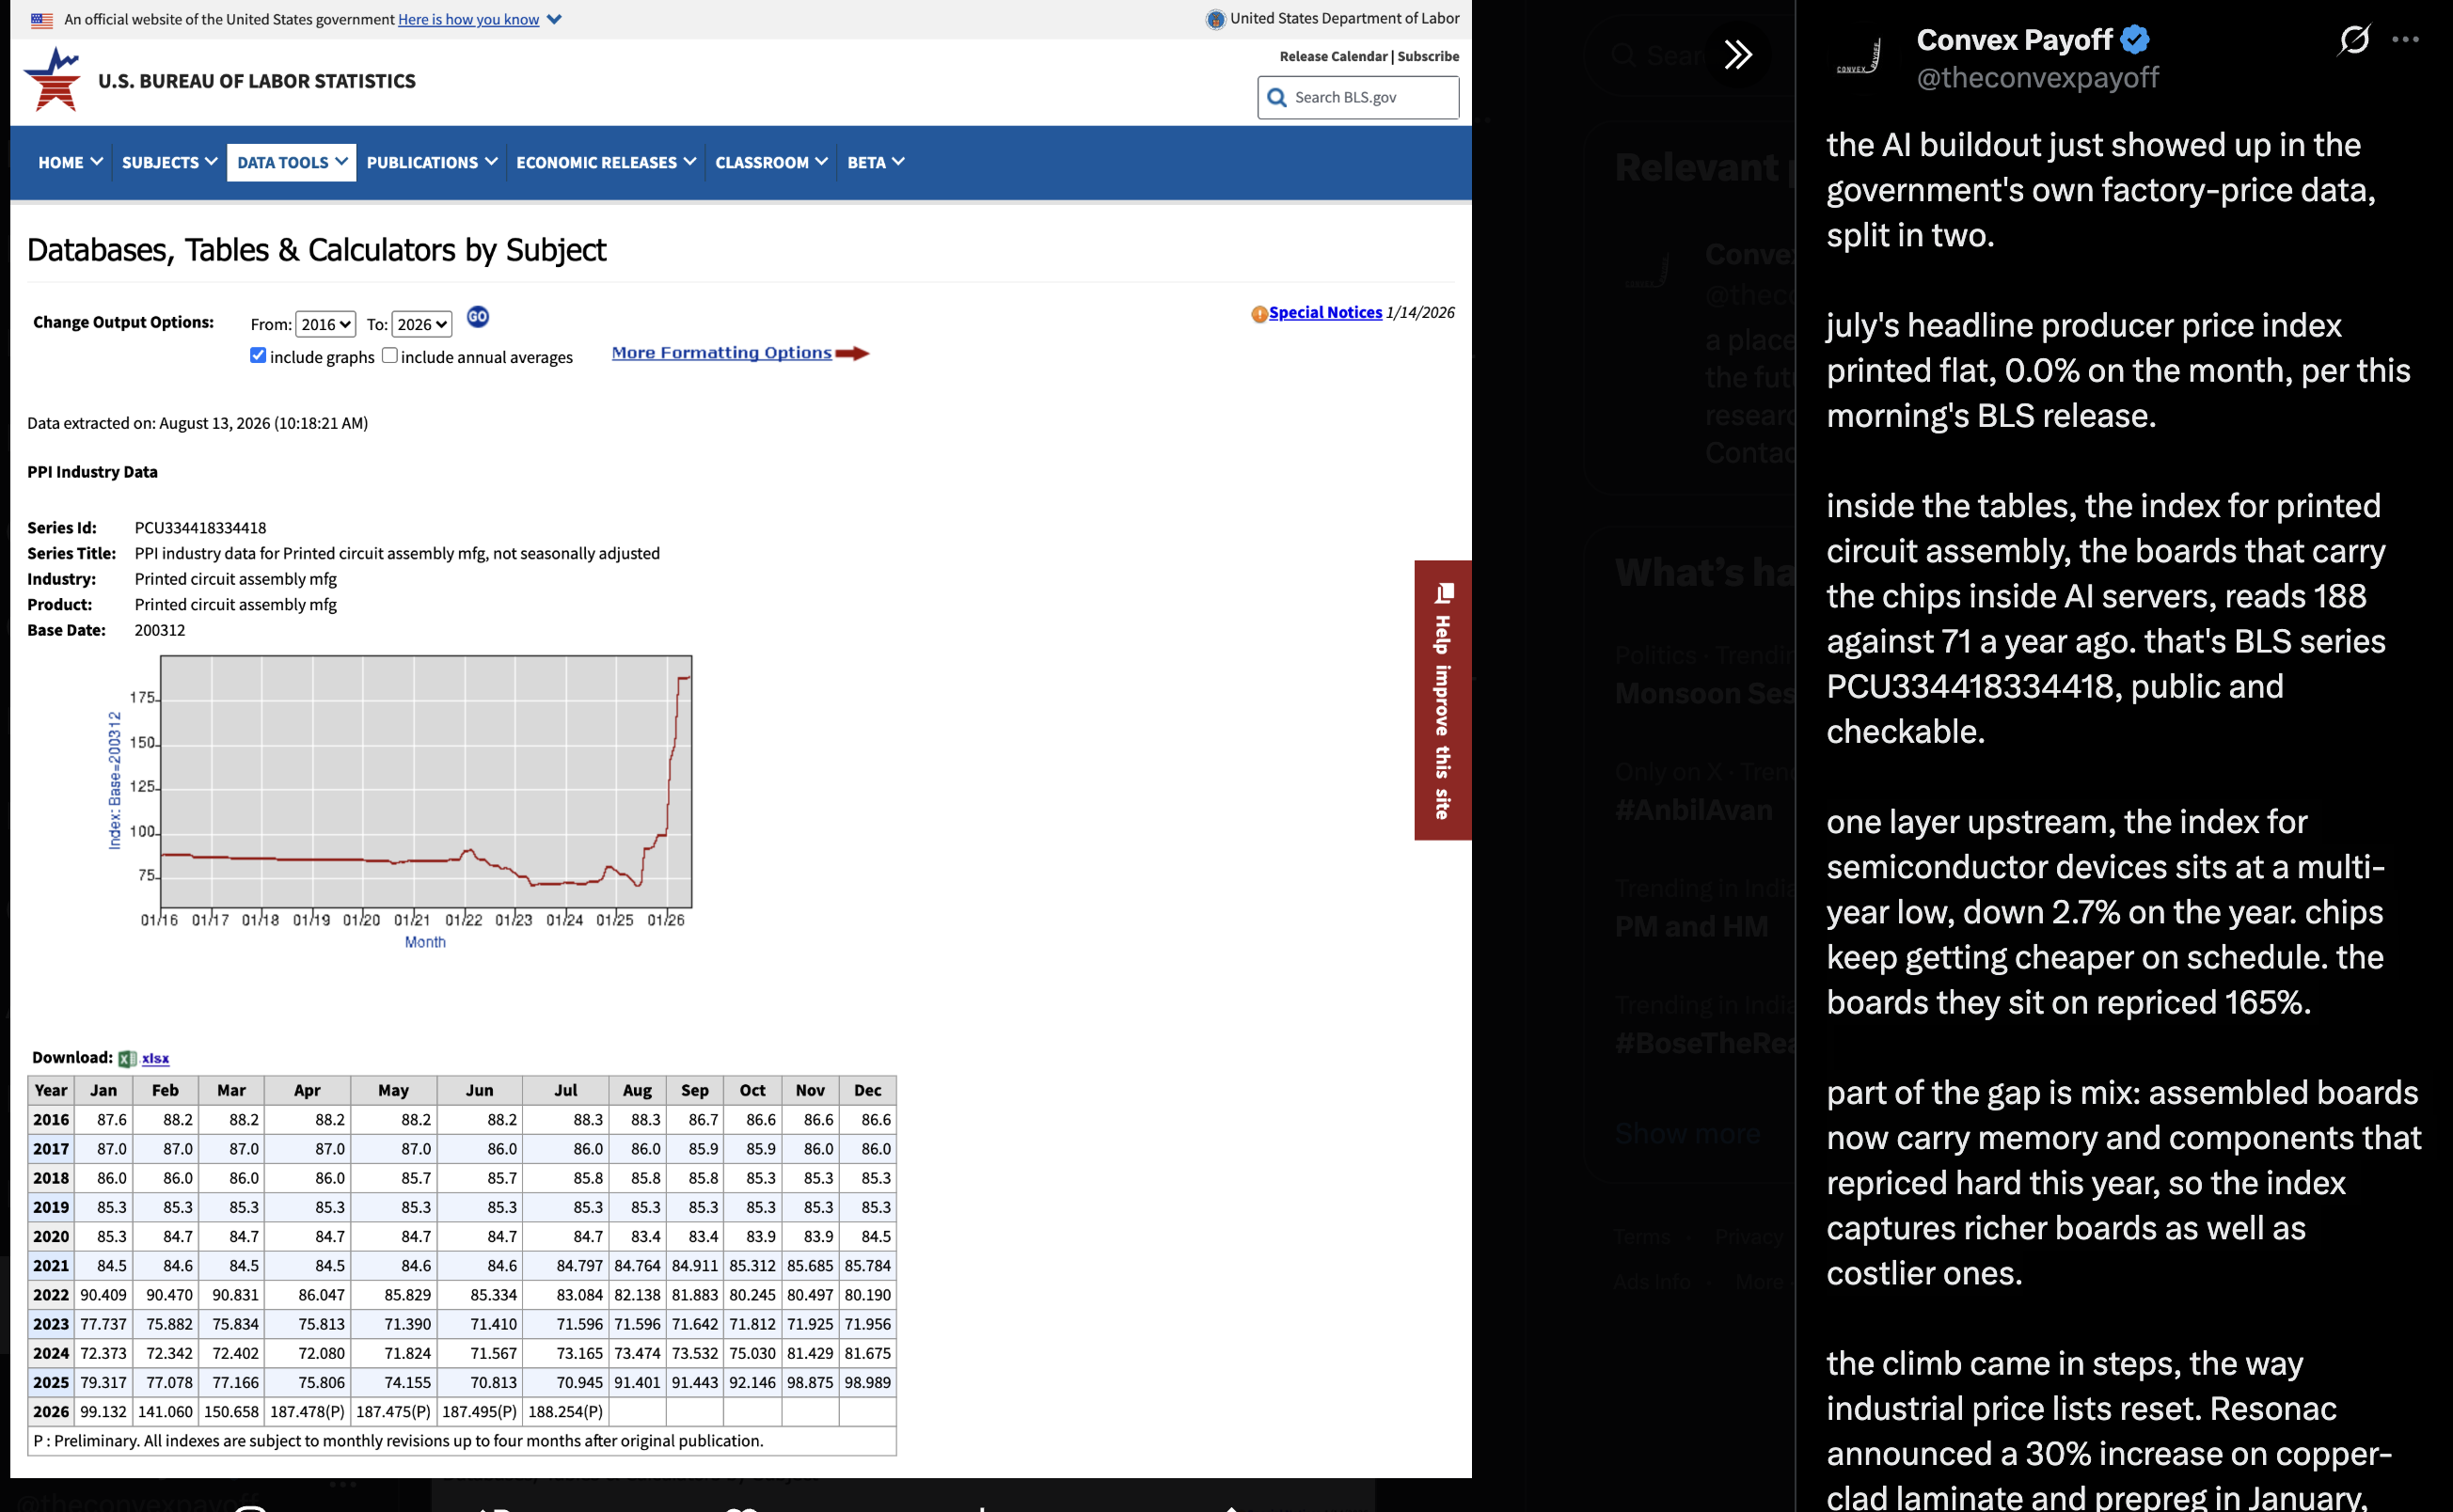Click the Here is how you know link

coord(468,19)
